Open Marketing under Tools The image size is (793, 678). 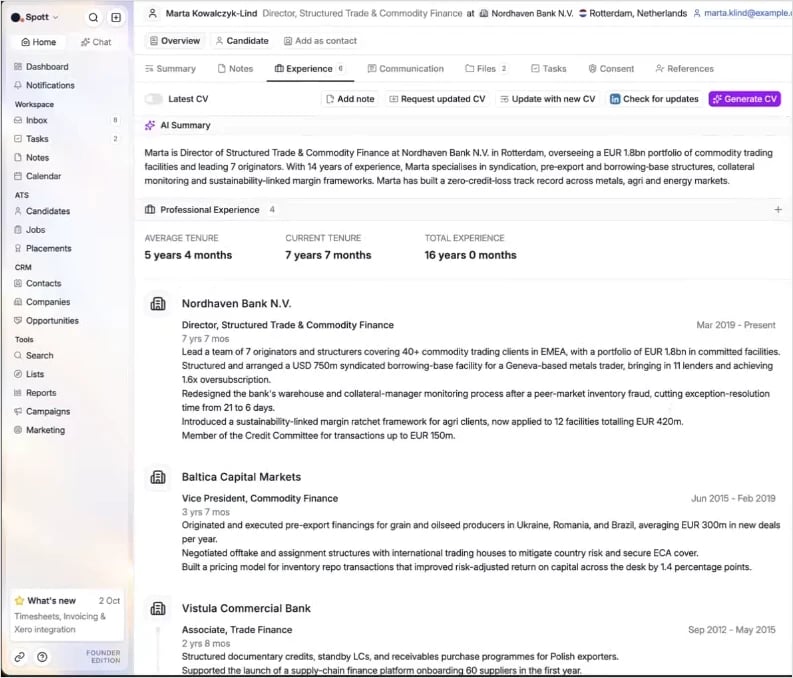tap(39, 431)
